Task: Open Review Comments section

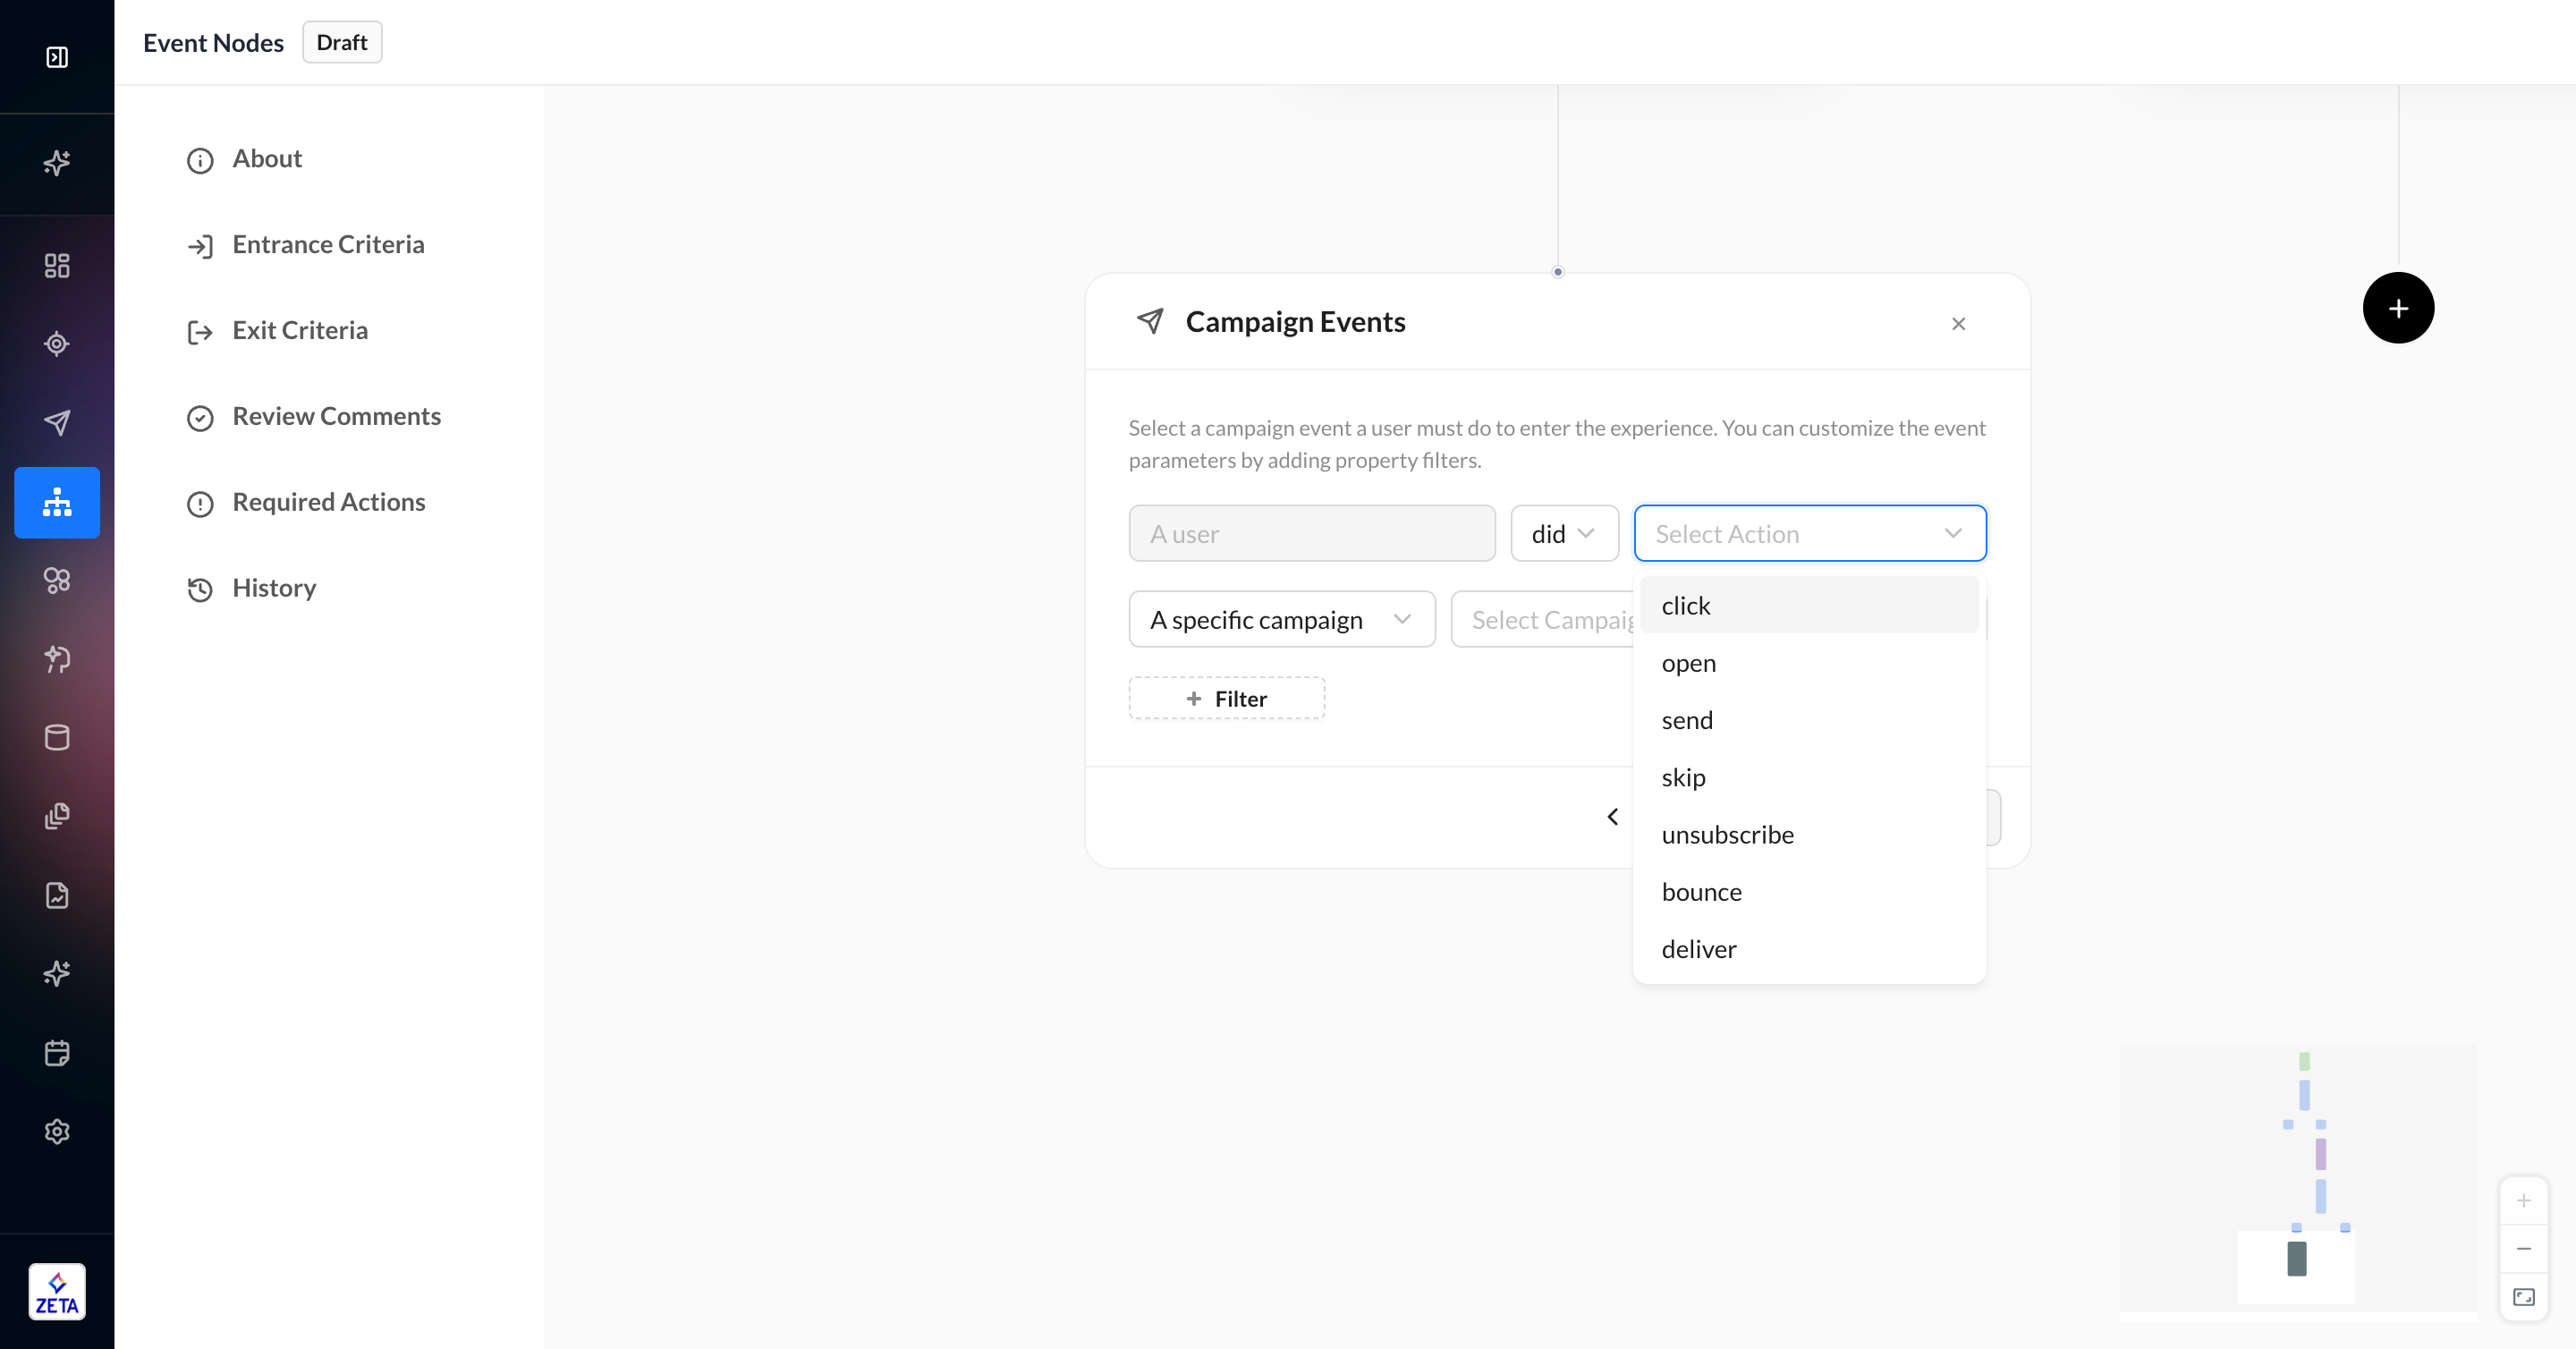Action: pos(314,417)
